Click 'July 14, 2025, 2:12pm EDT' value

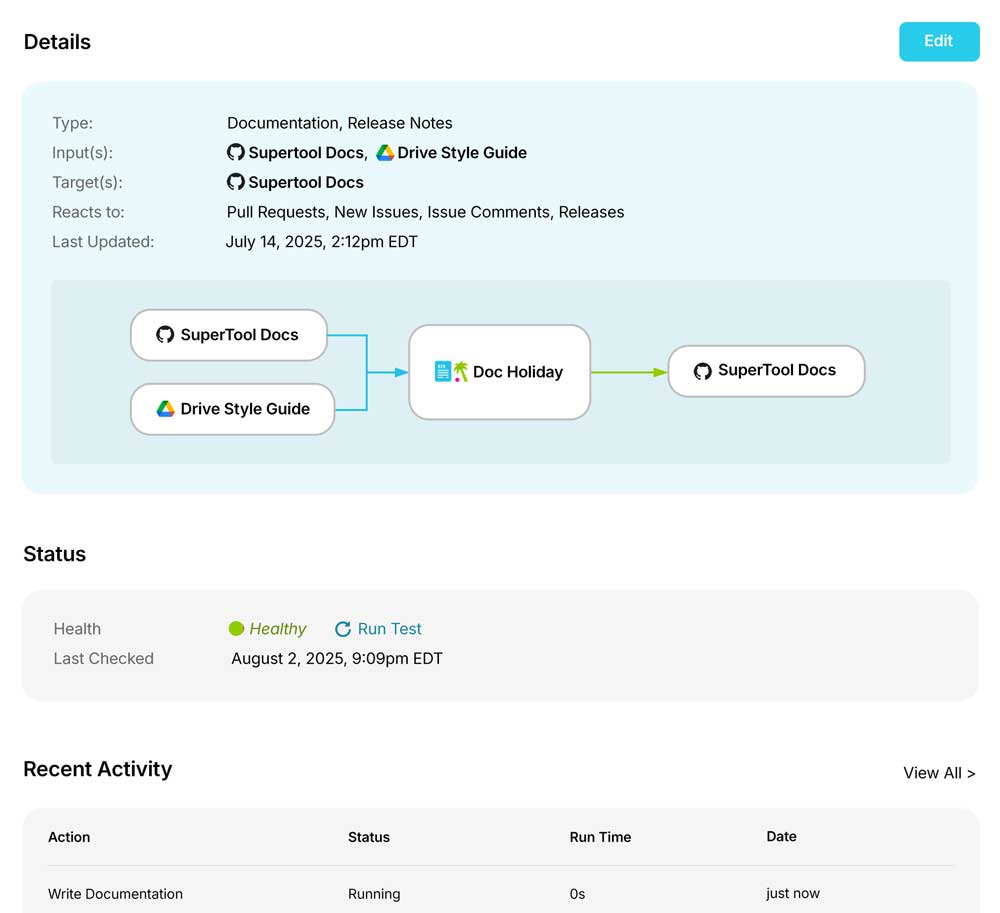321,242
